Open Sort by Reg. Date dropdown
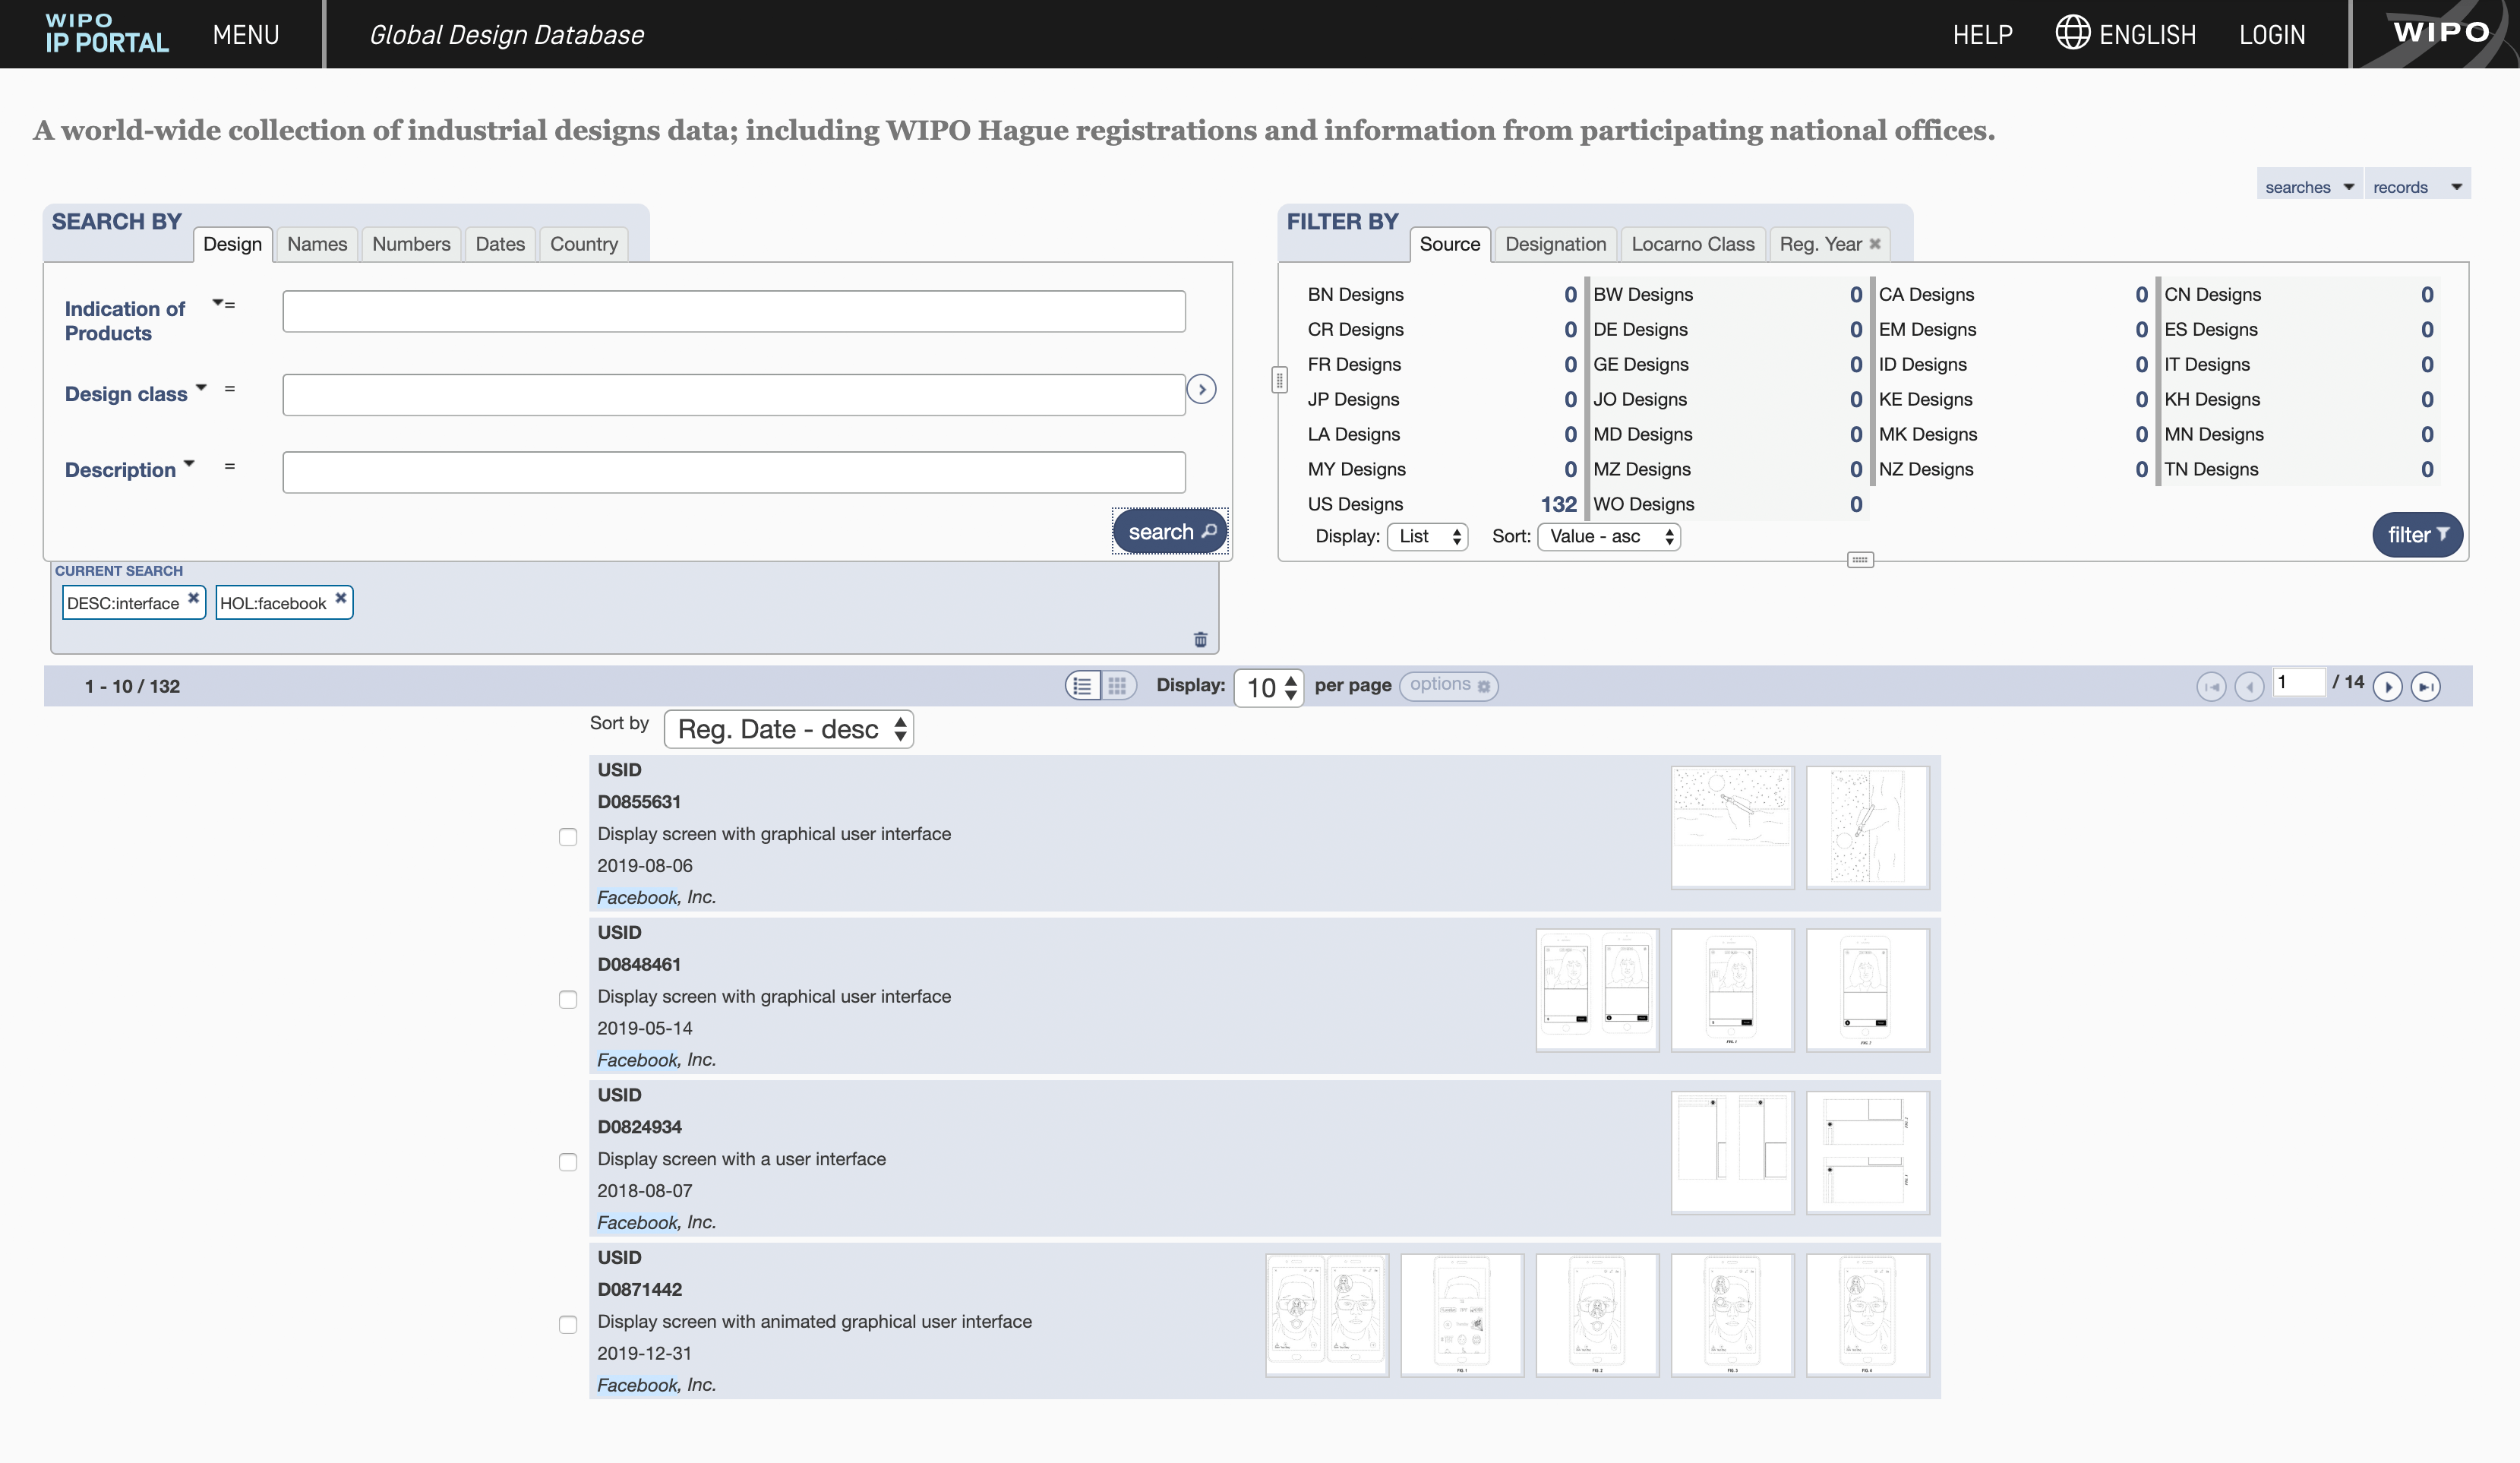This screenshot has width=2520, height=1463. [789, 729]
